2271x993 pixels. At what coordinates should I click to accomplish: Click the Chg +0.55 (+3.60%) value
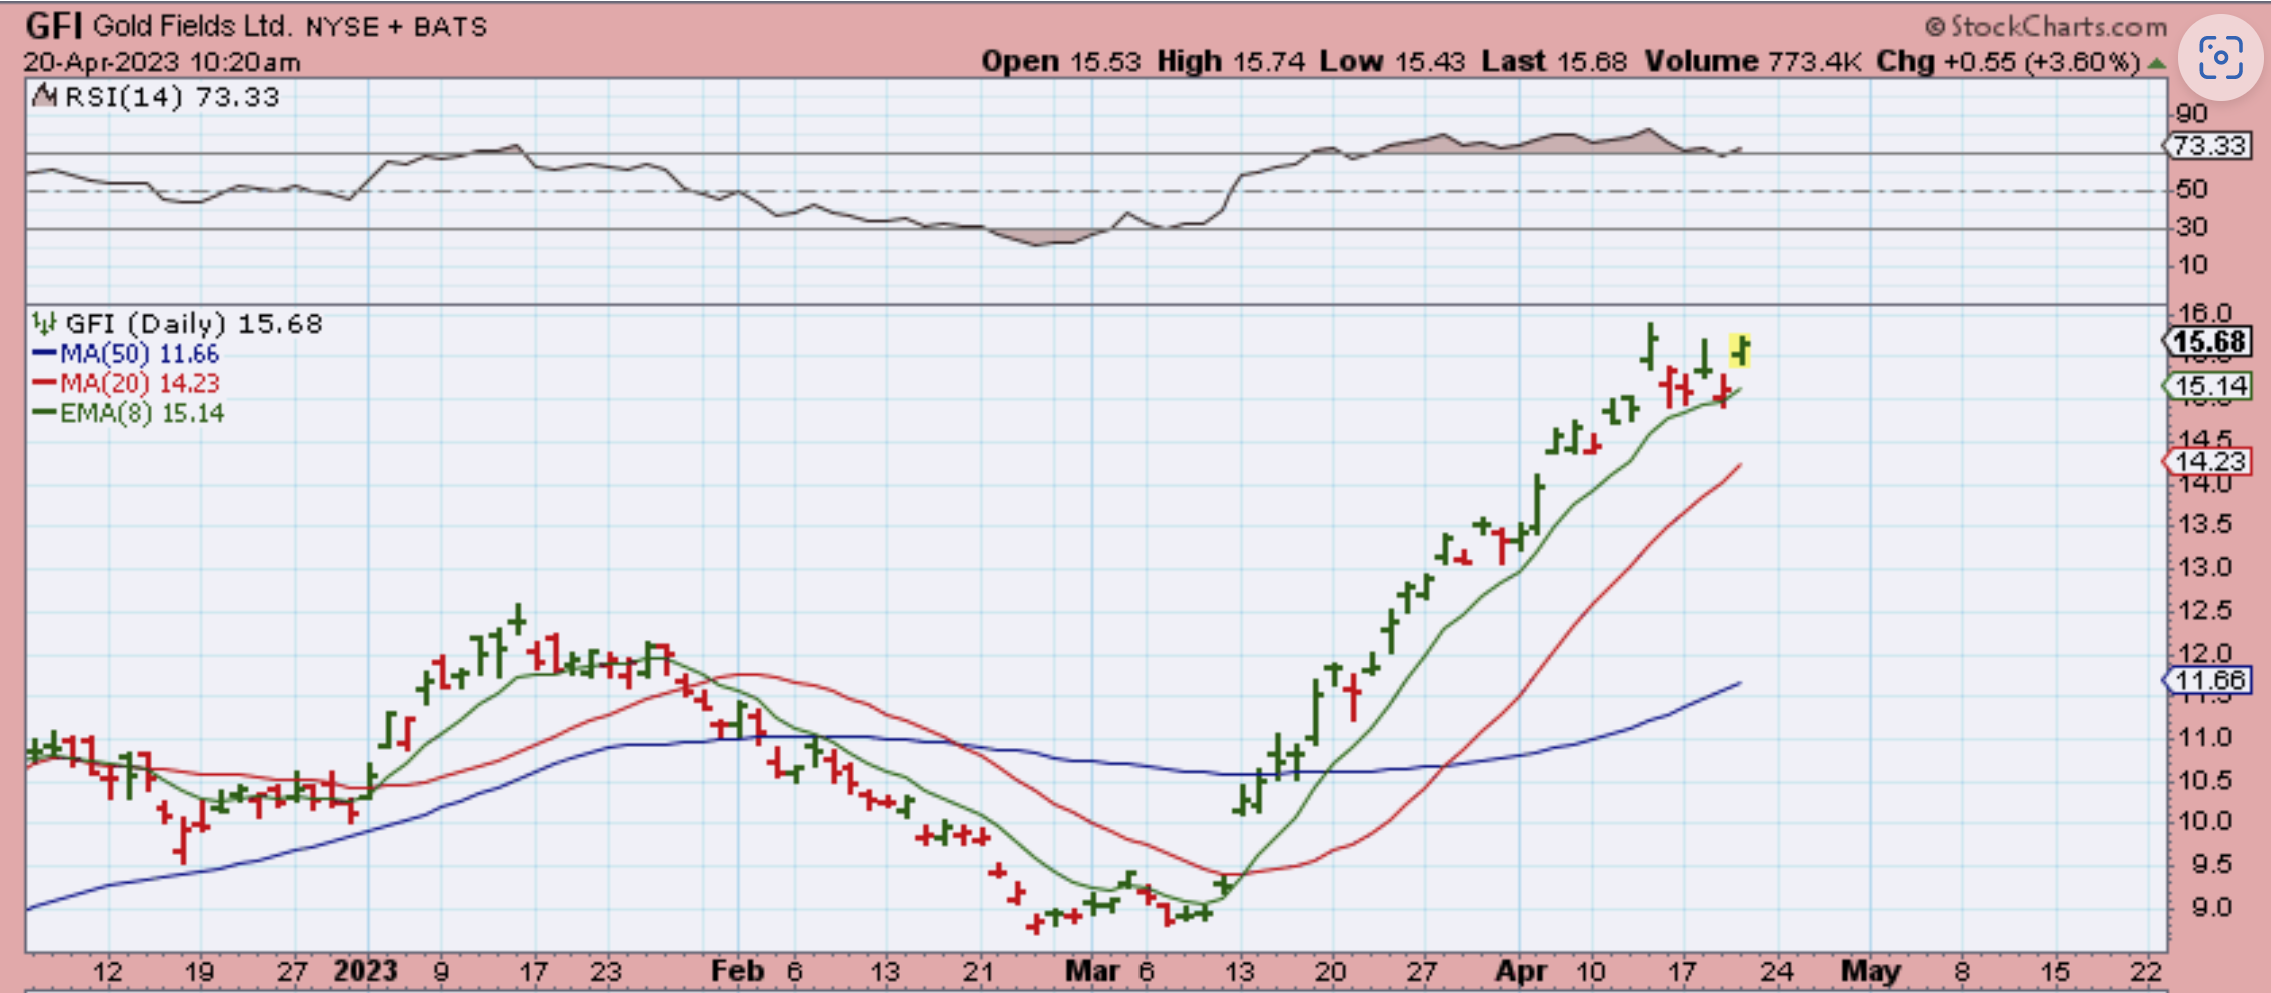[x=2007, y=61]
